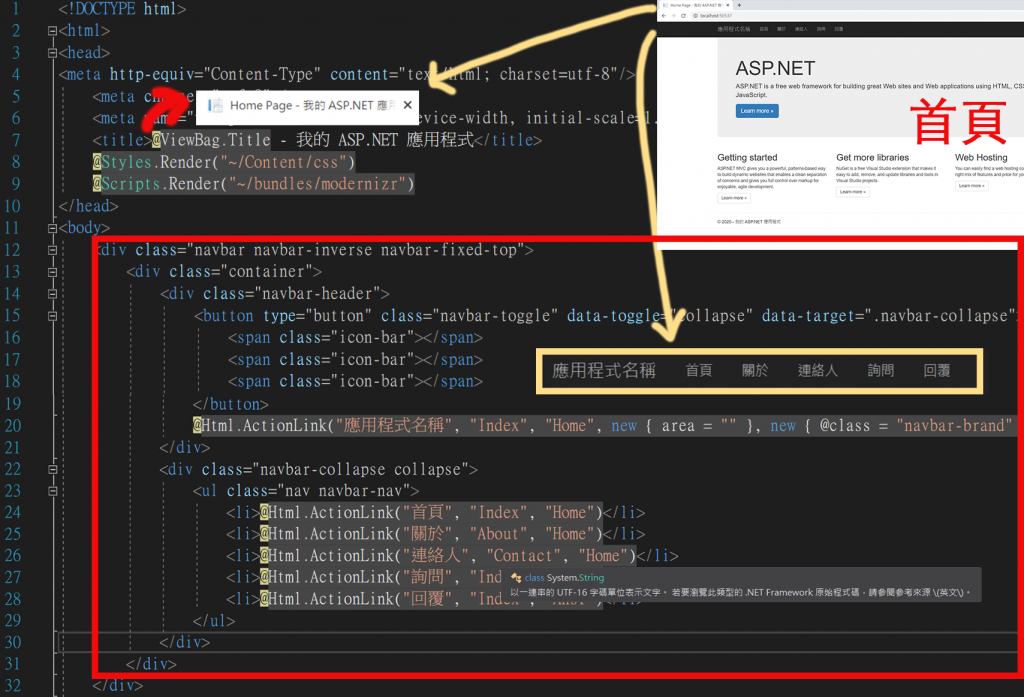Click the browser back arrow

click(664, 16)
